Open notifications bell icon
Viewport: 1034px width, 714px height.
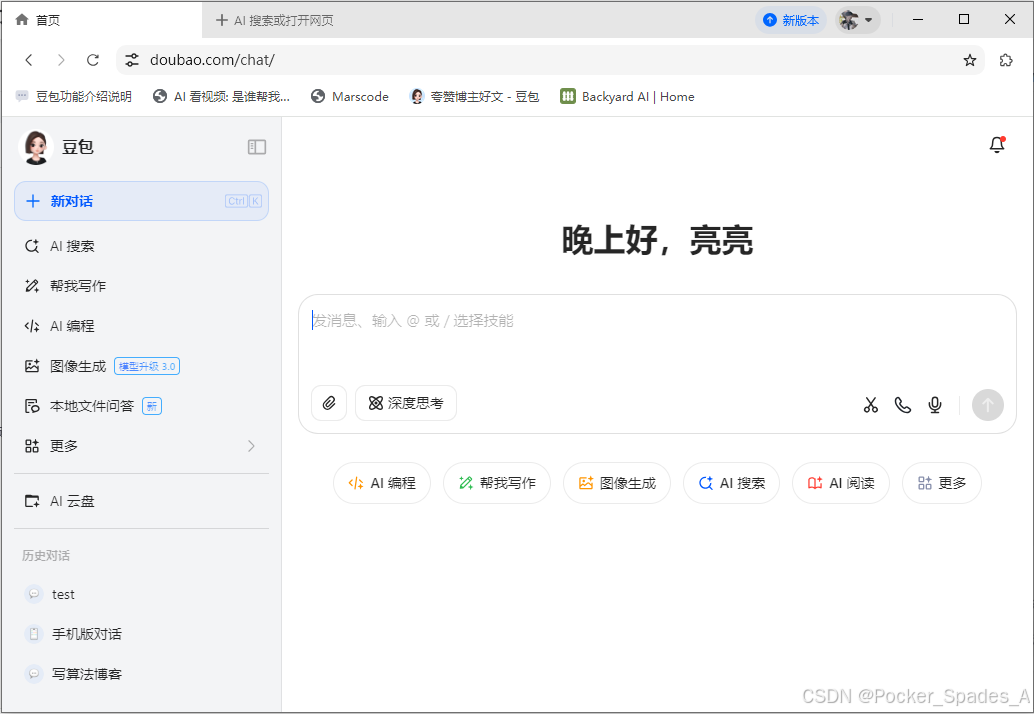pos(996,145)
